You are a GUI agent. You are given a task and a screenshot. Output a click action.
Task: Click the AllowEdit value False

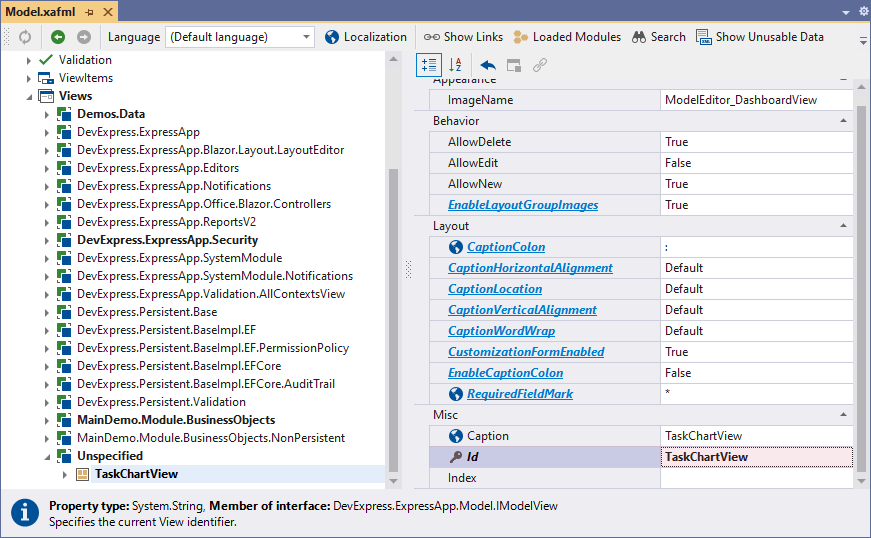[x=757, y=163]
